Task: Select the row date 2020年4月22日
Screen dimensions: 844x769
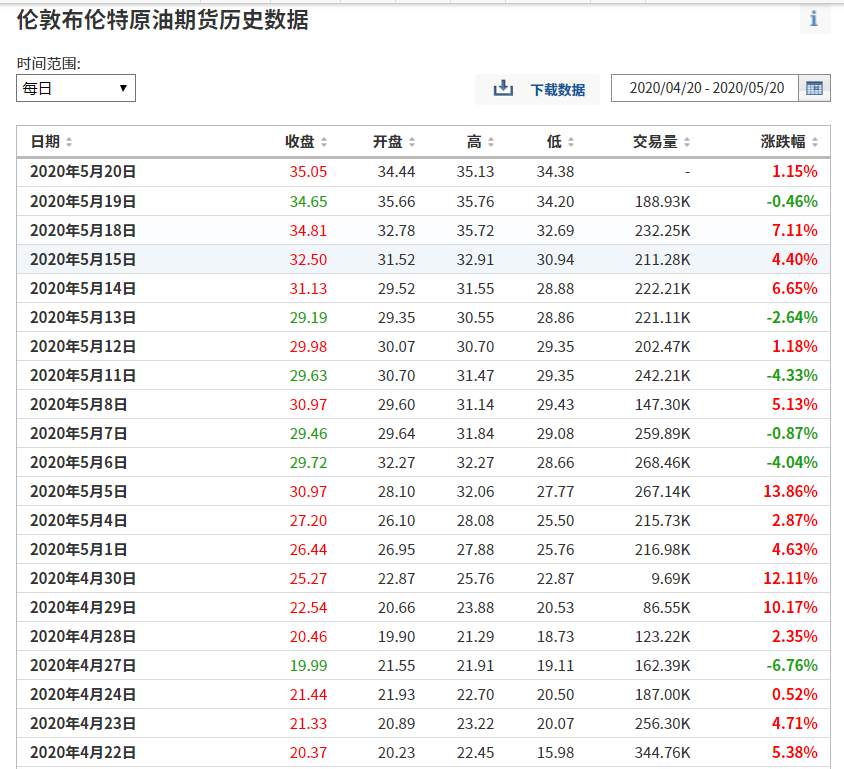Action: click(x=83, y=753)
